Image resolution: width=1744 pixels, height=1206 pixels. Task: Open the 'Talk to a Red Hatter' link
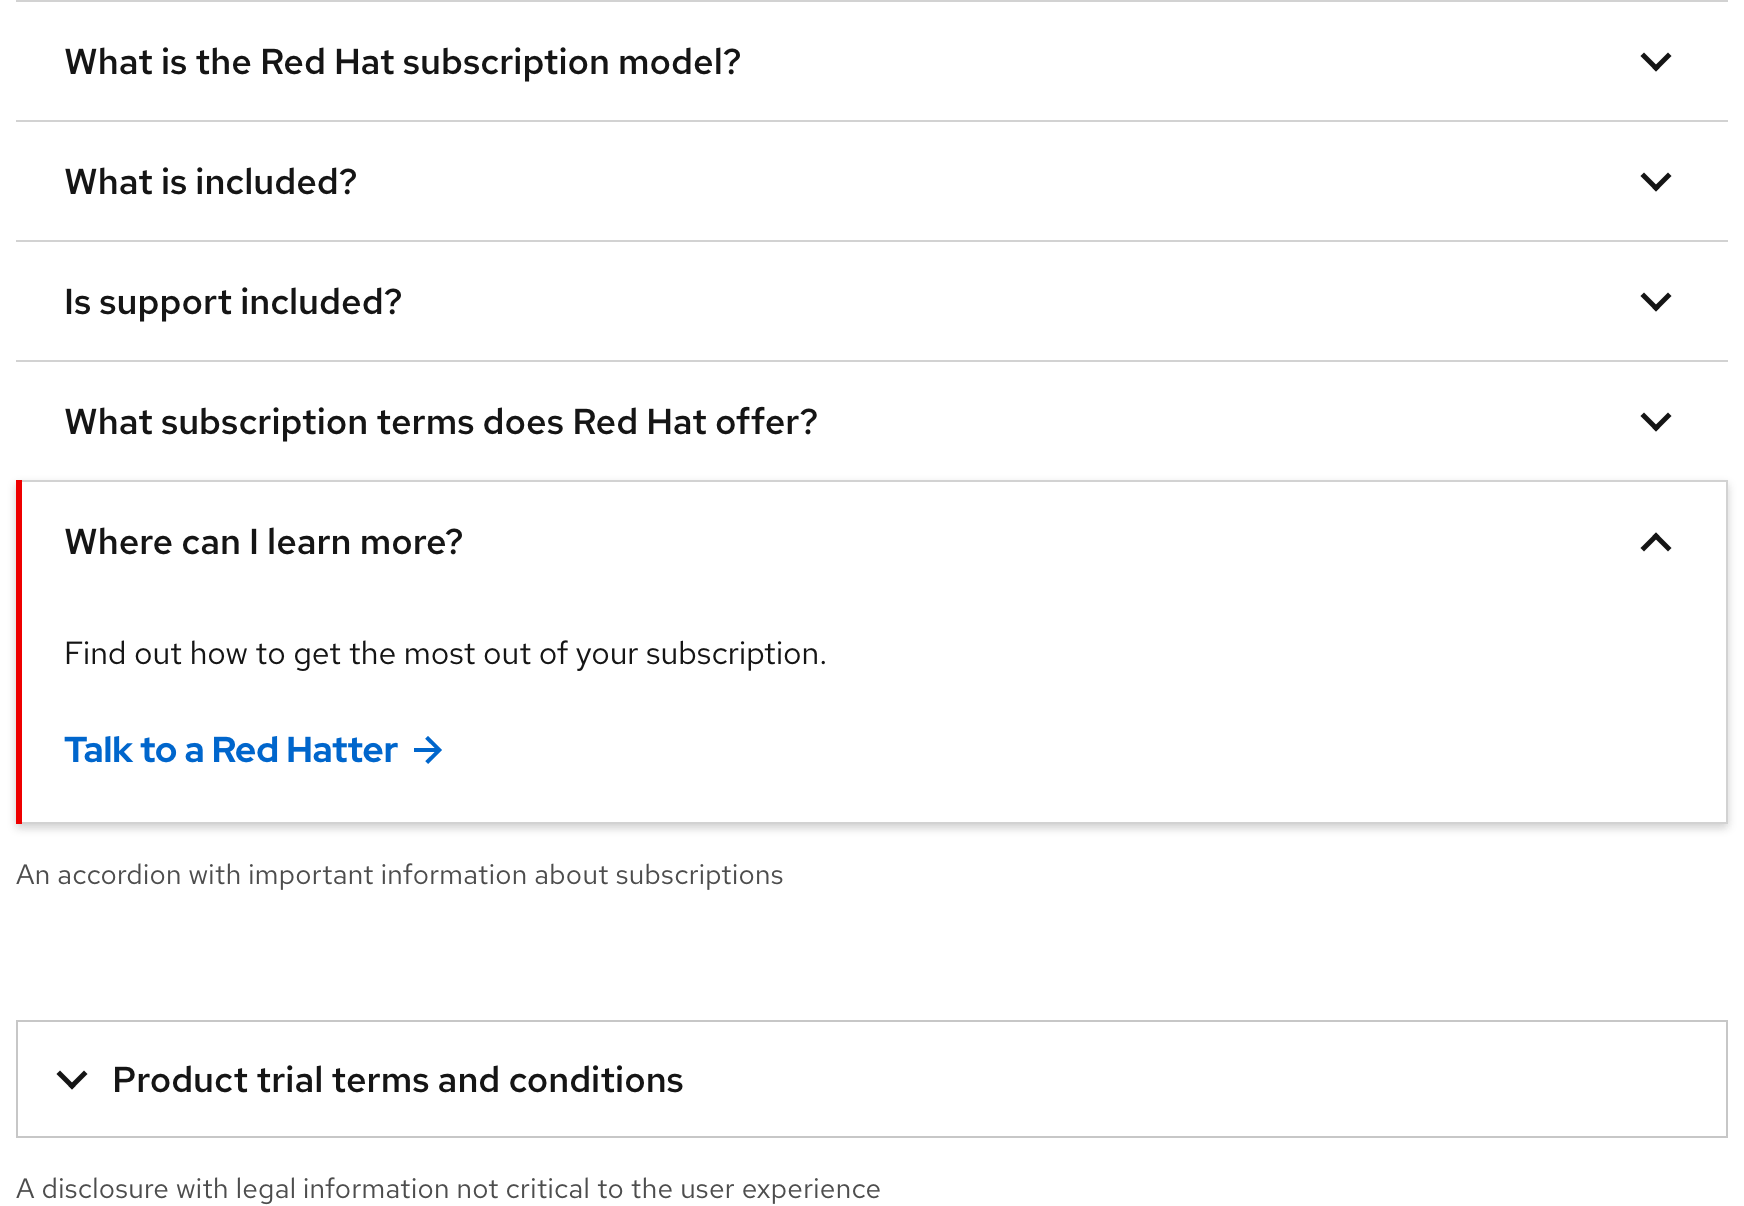click(x=229, y=750)
